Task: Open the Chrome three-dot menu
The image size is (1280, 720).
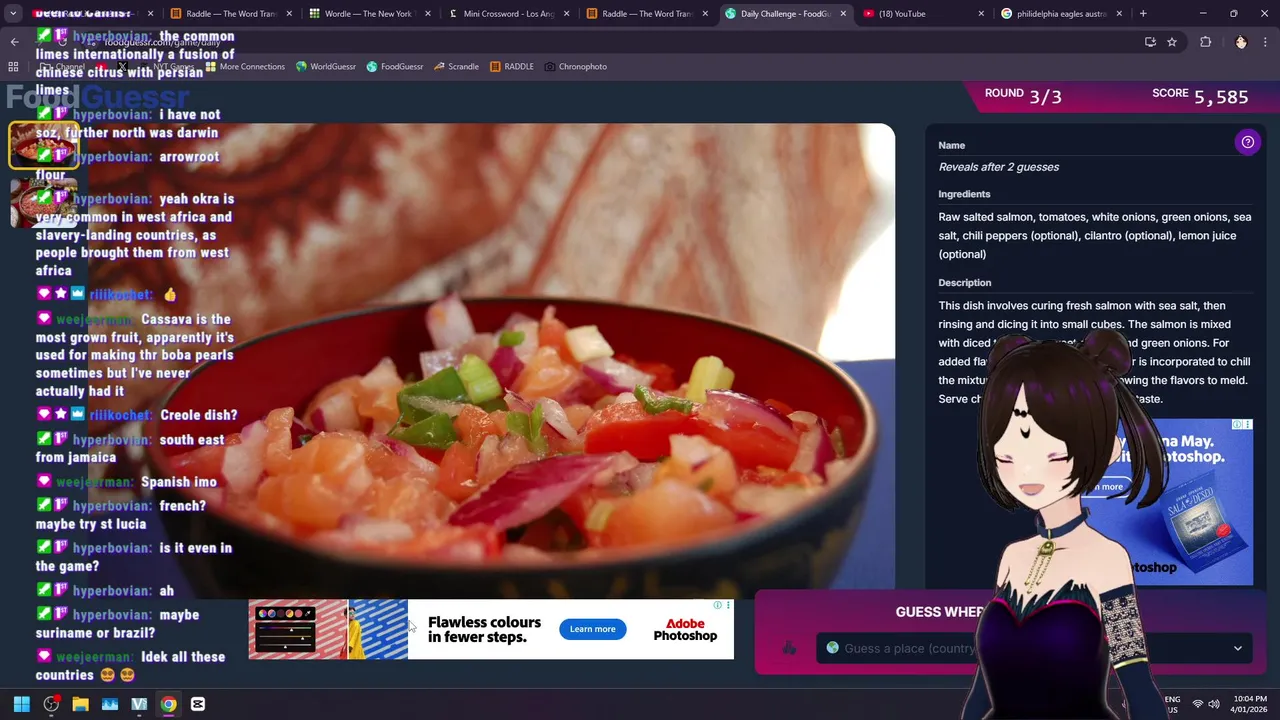Action: pyautogui.click(x=1265, y=42)
